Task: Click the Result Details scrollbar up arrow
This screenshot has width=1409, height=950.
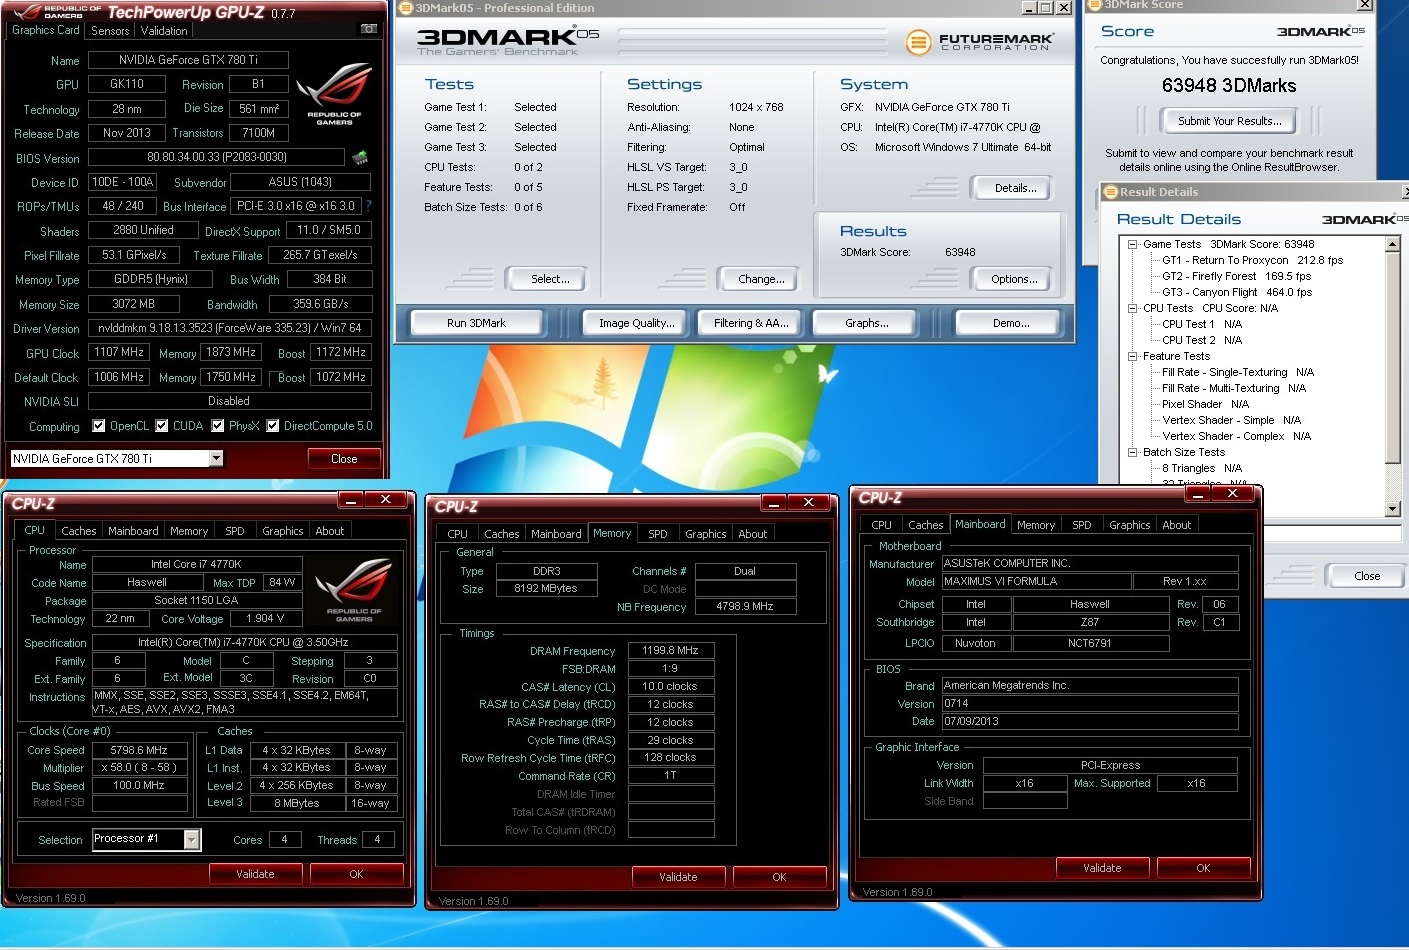Action: (x=1393, y=244)
